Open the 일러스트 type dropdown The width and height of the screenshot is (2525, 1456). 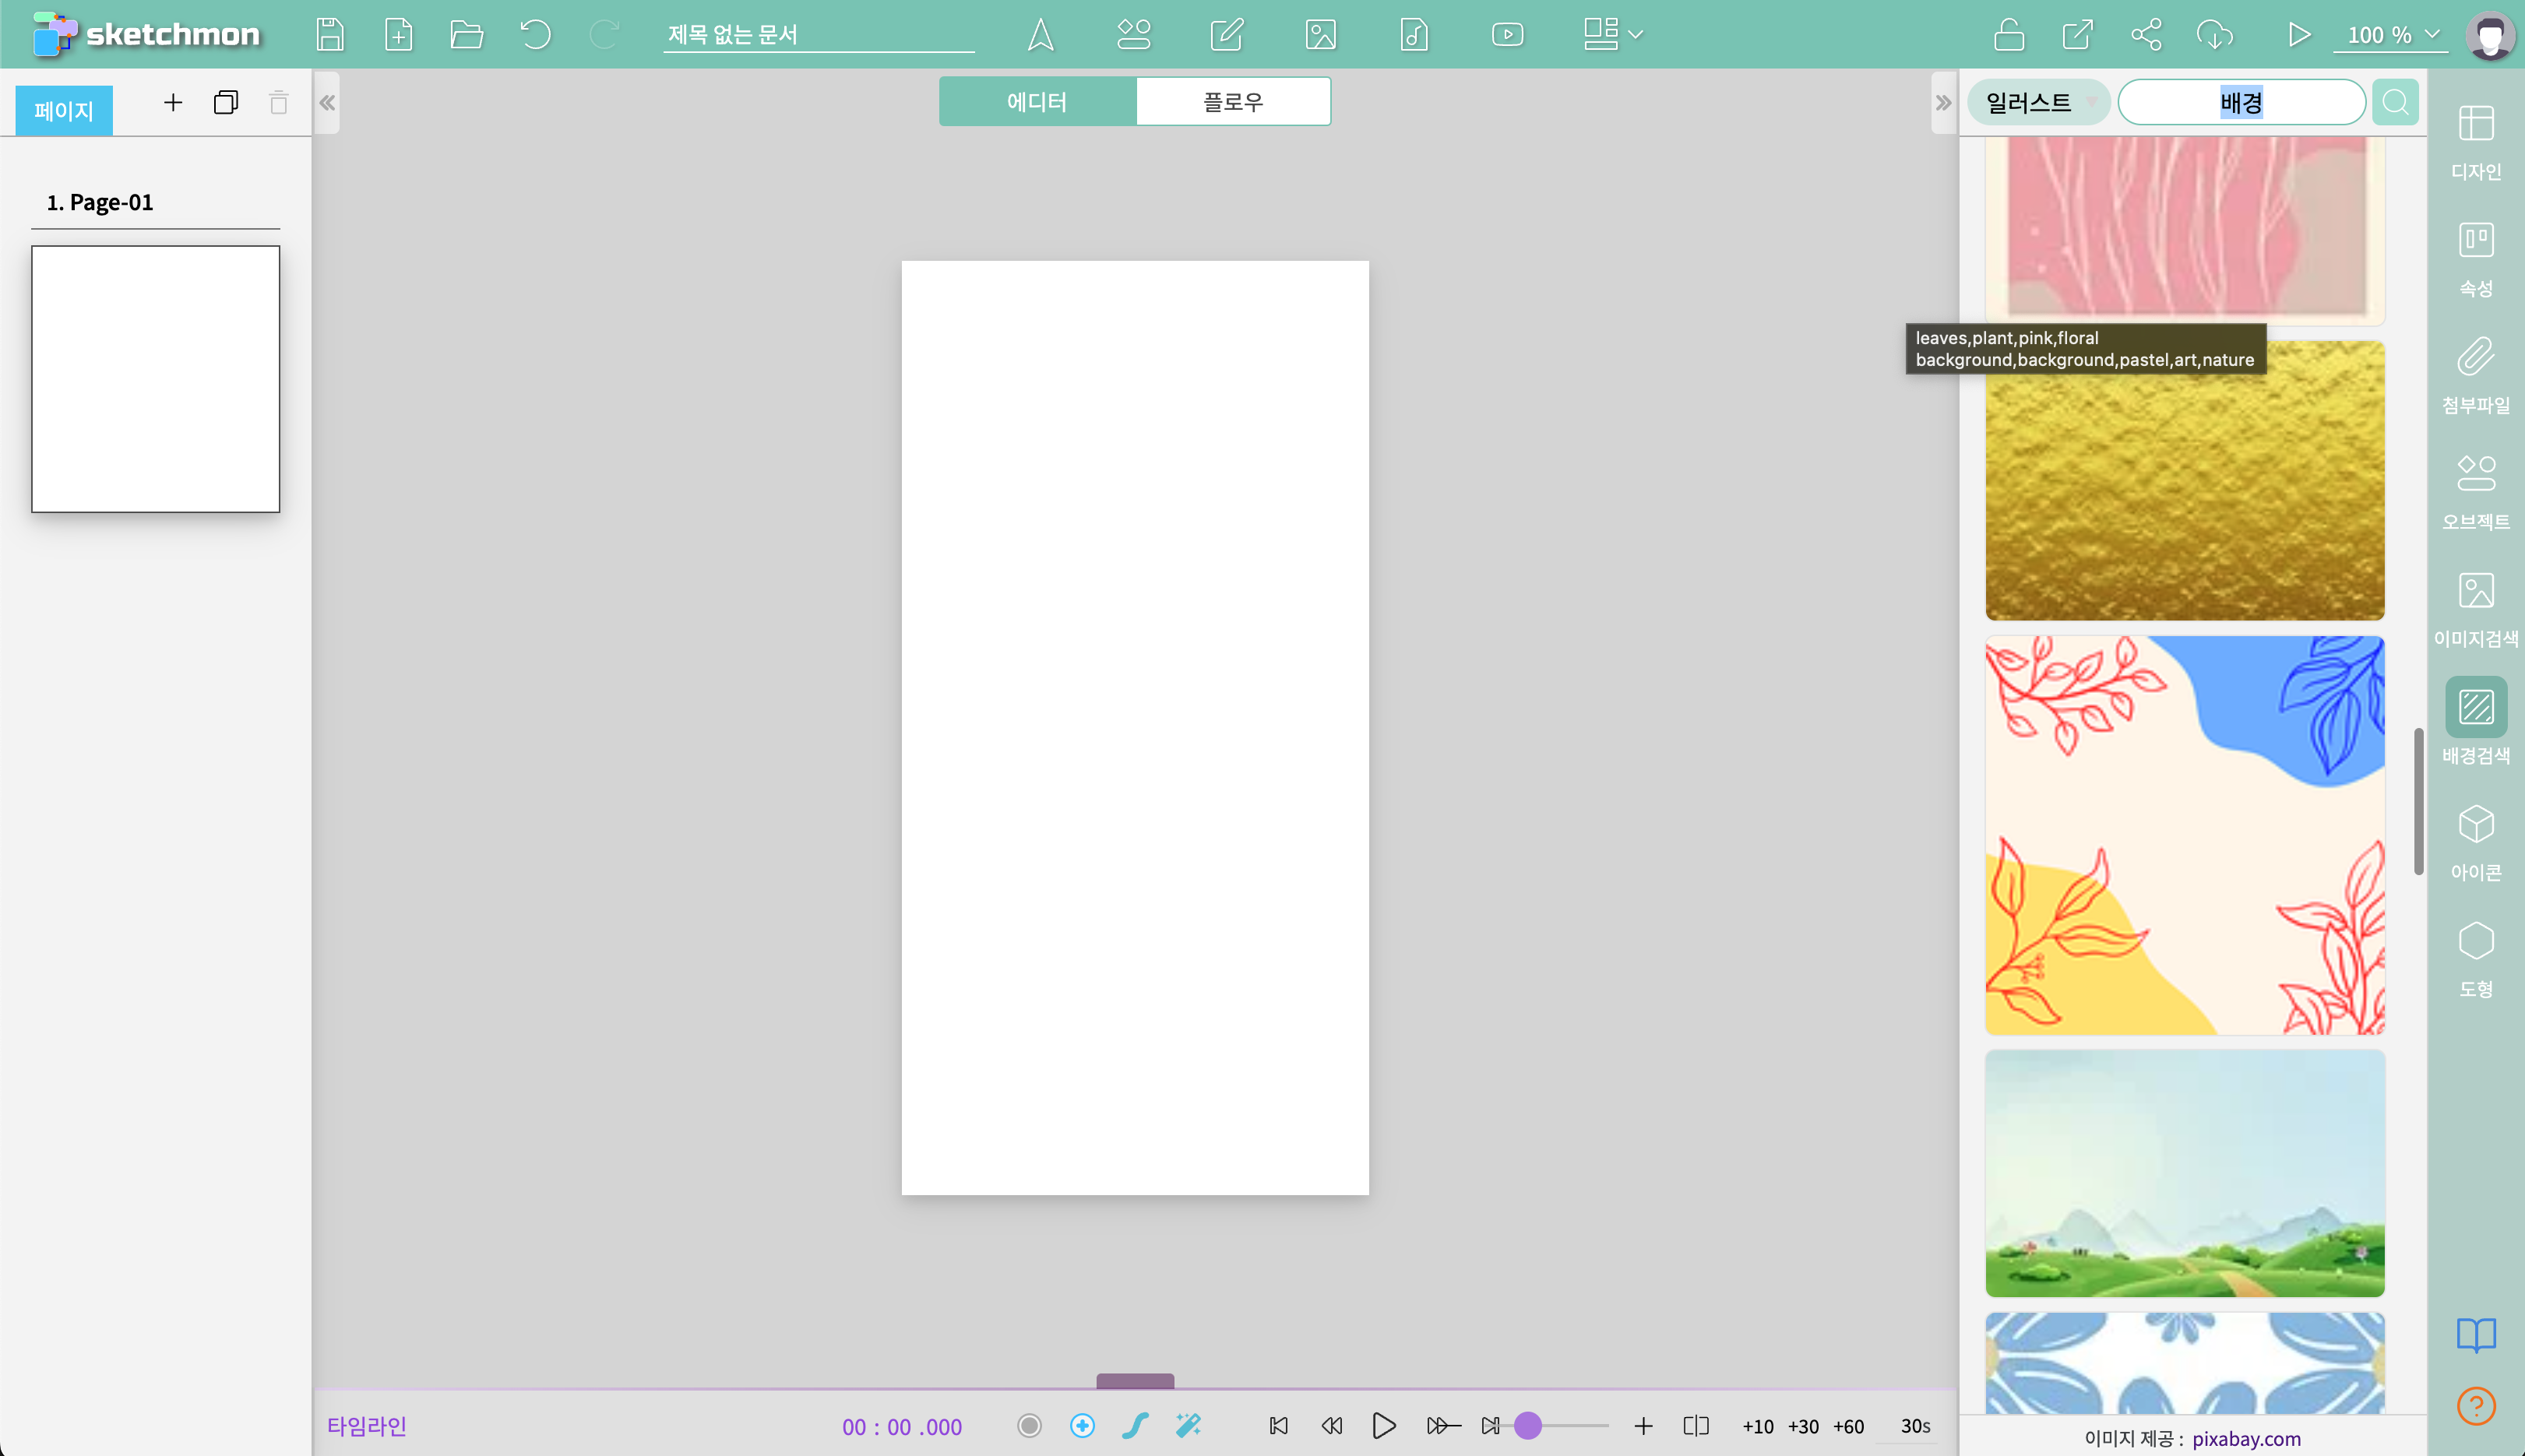2038,102
